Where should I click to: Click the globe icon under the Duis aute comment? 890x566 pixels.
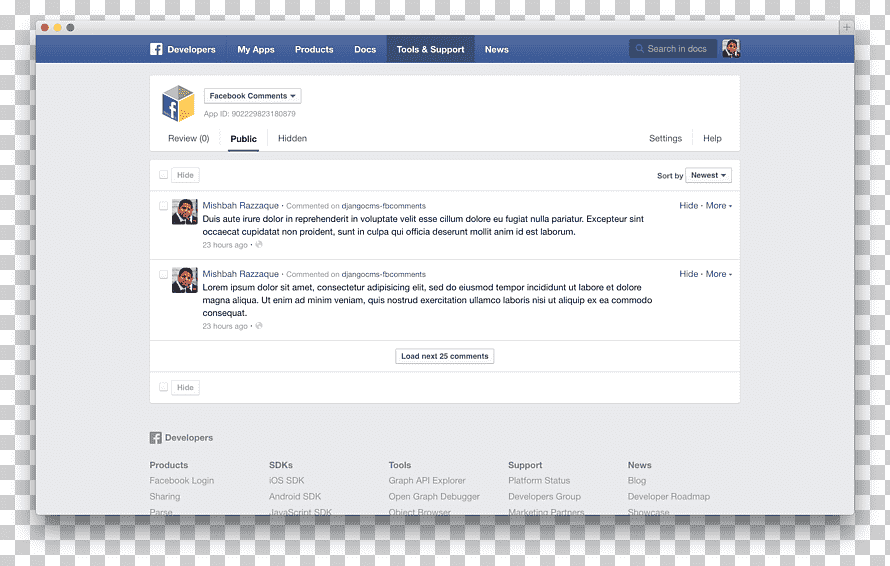(259, 245)
